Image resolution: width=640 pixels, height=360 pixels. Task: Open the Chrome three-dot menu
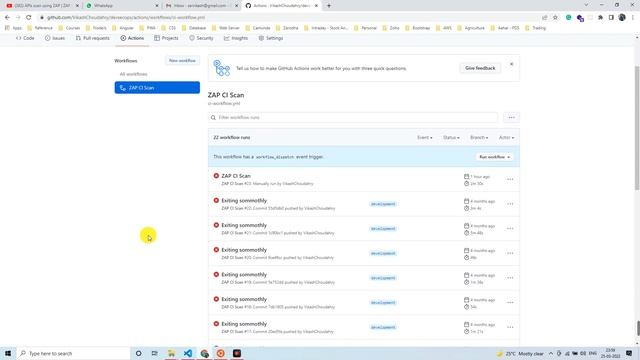(x=633, y=18)
